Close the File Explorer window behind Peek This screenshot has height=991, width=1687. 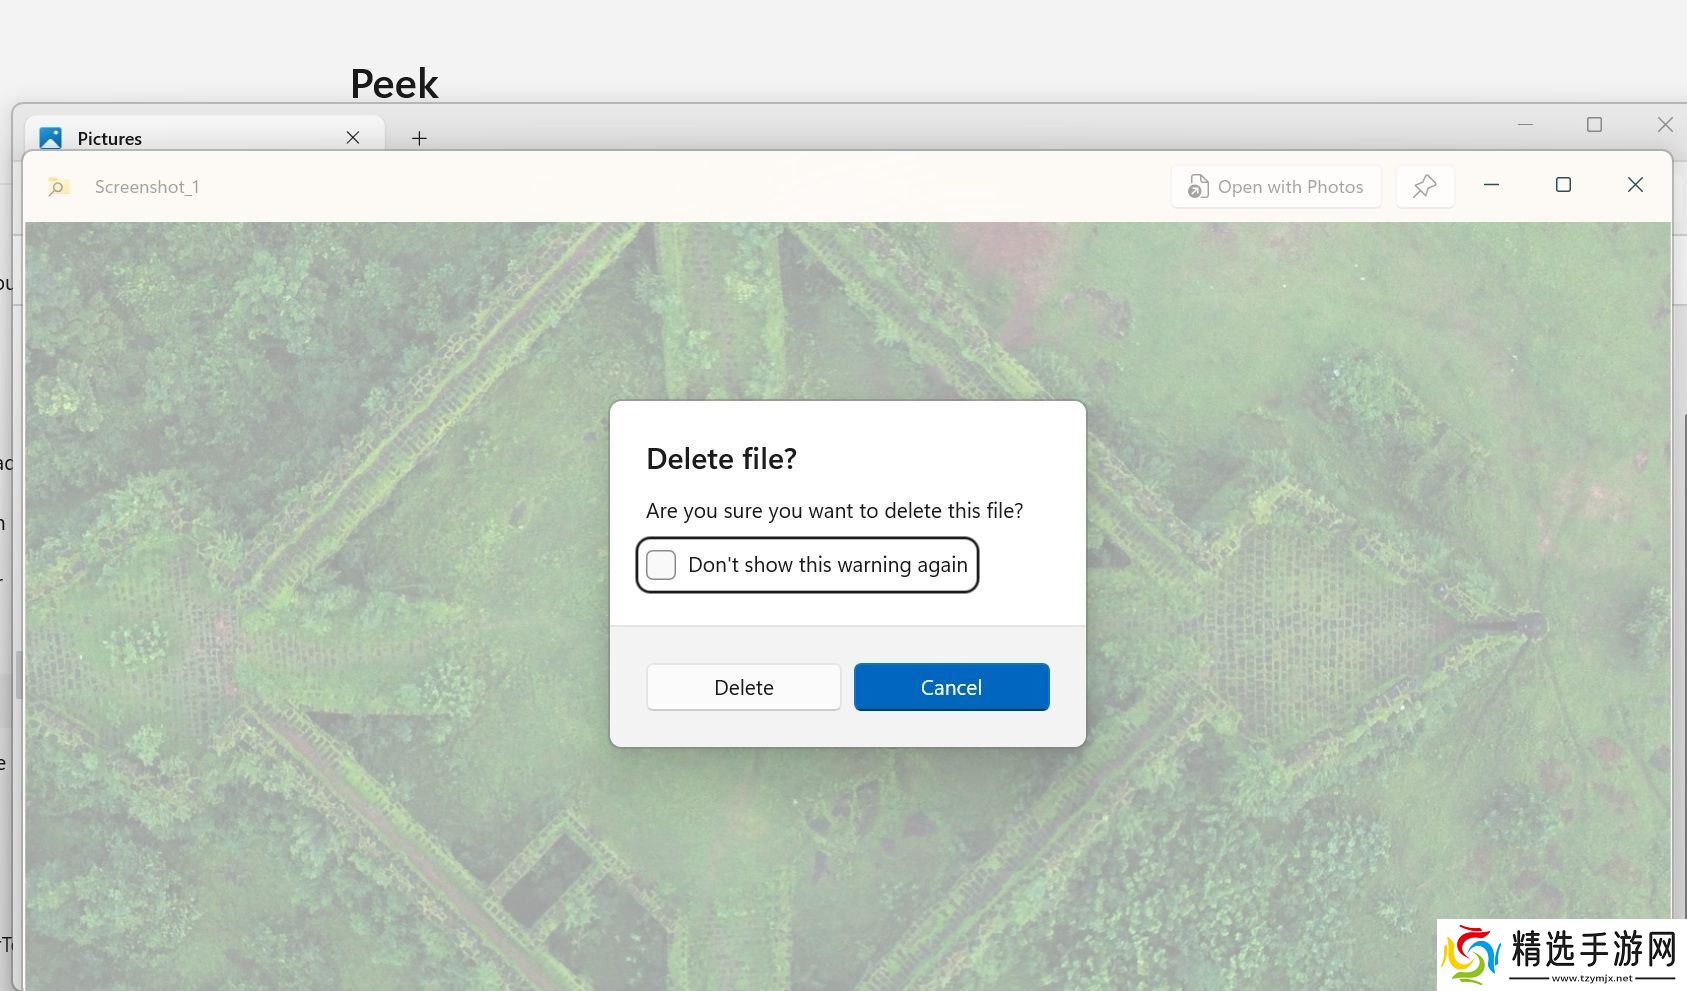point(1665,125)
